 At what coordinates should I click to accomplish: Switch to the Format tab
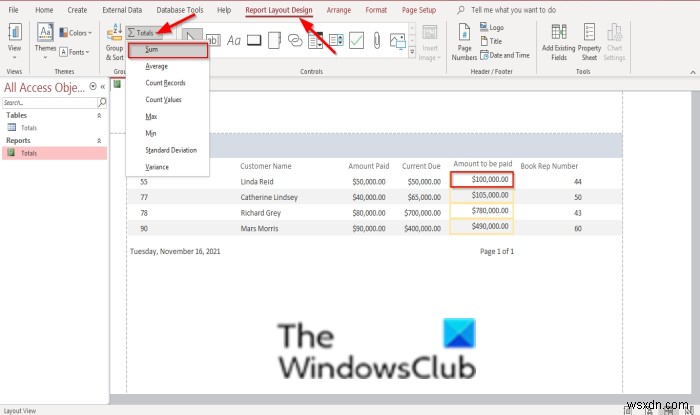click(376, 9)
